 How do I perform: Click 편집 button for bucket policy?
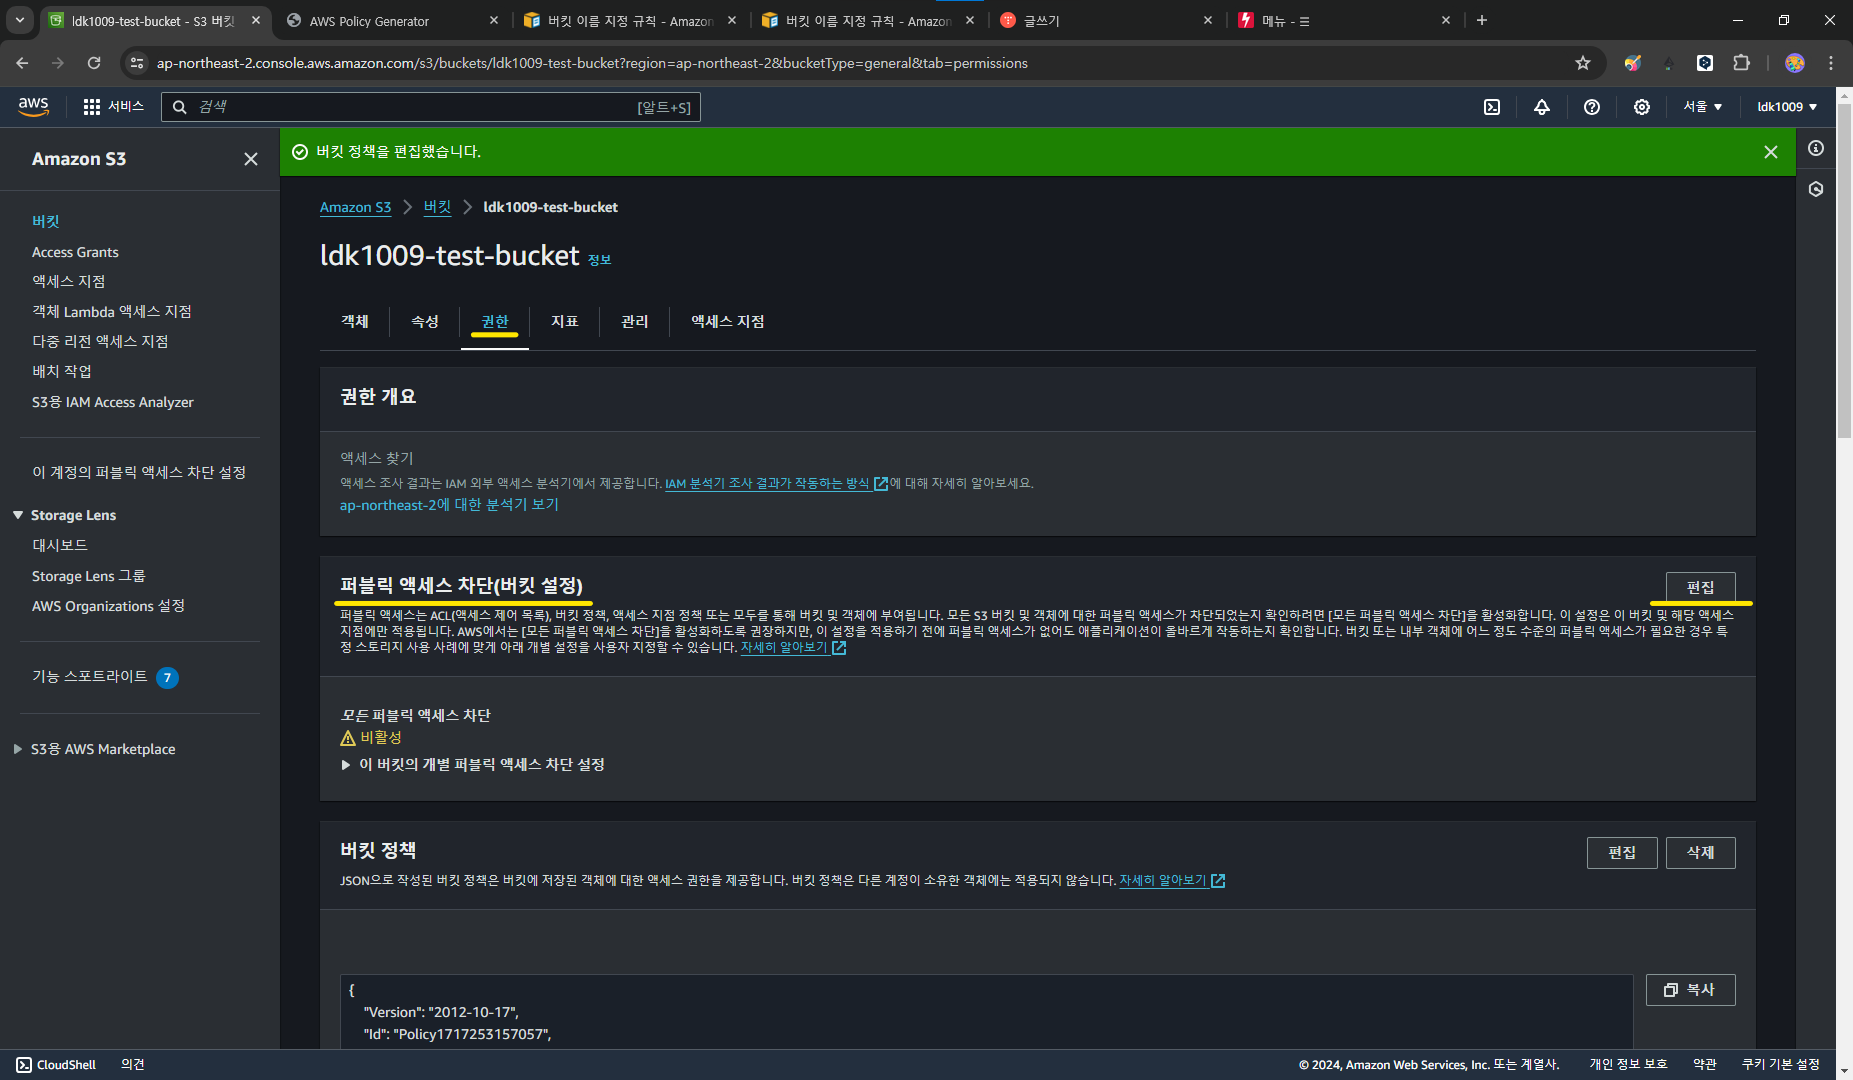click(x=1622, y=853)
